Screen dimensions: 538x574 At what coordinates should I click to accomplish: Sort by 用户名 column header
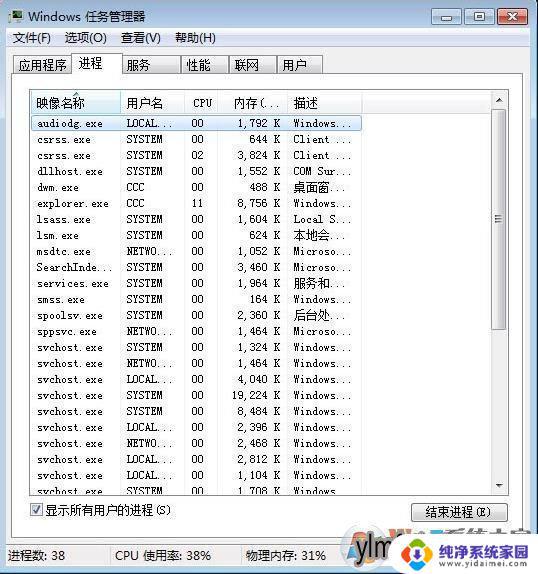click(152, 103)
